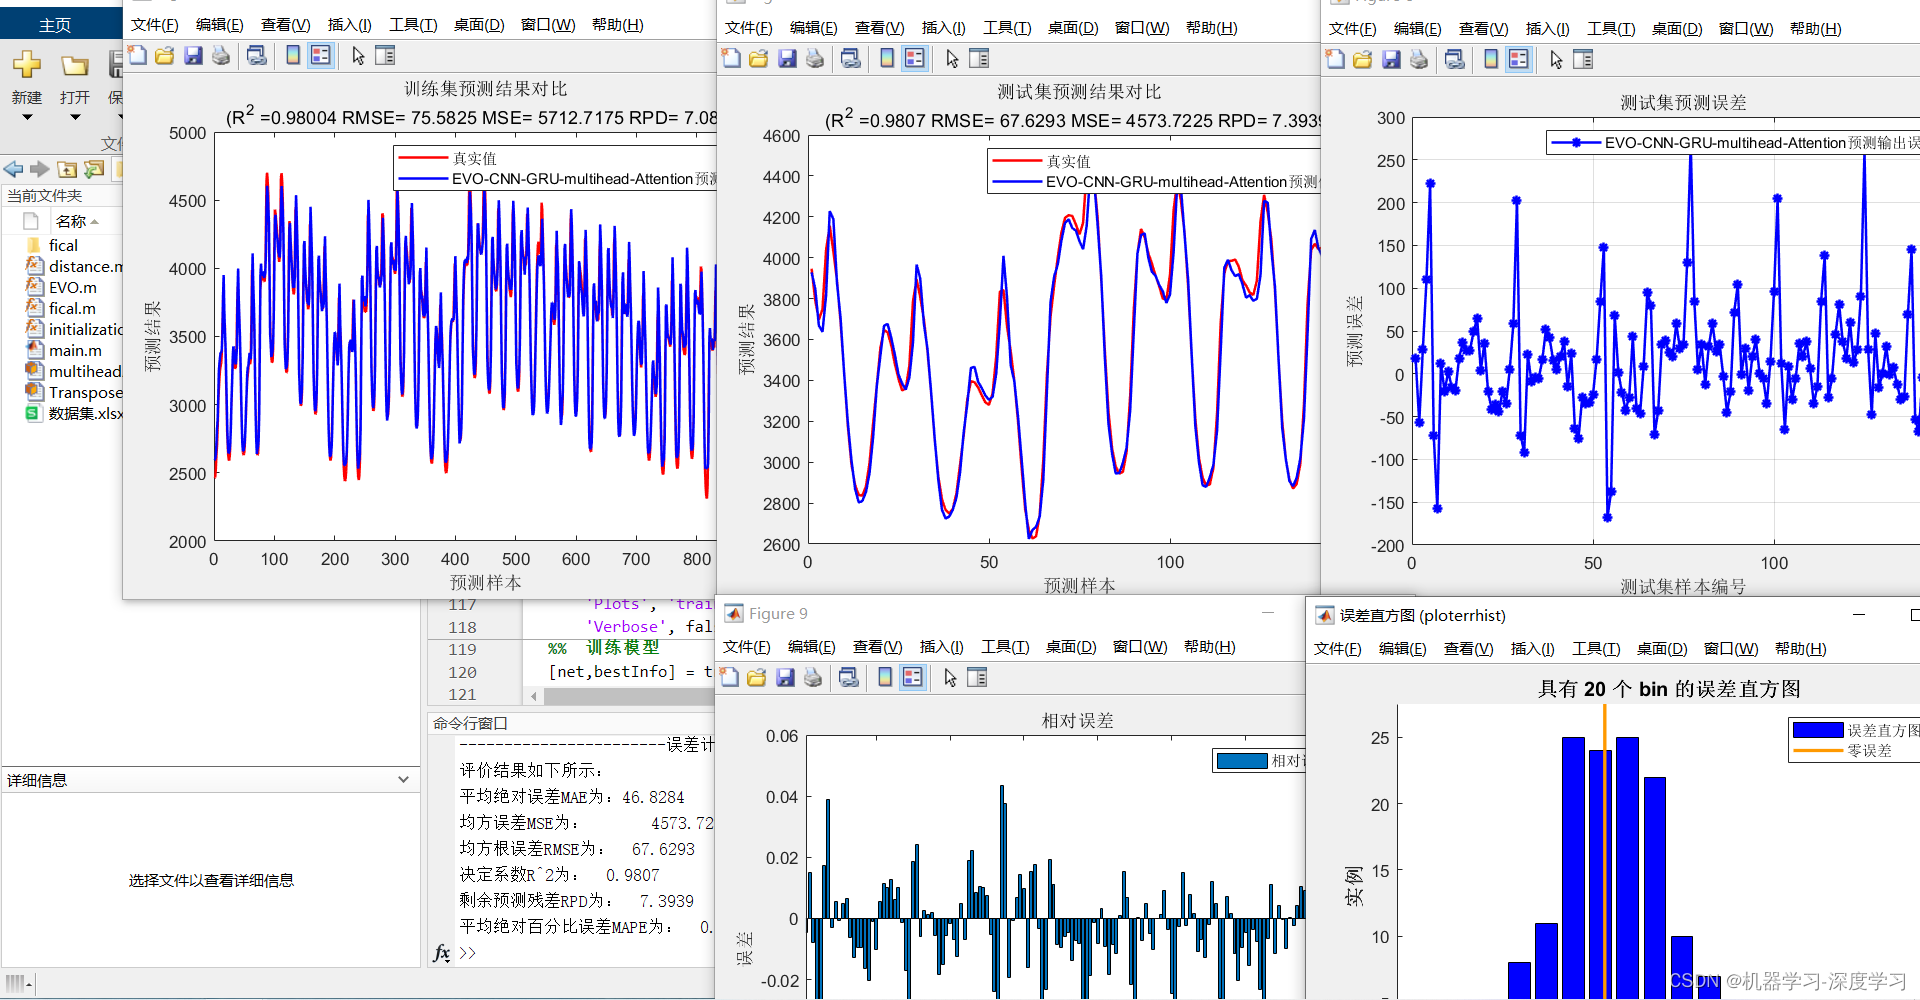The image size is (1920, 1000).
Task: Print the 测试集预测误差 figure via Print icon
Action: pos(1419,59)
